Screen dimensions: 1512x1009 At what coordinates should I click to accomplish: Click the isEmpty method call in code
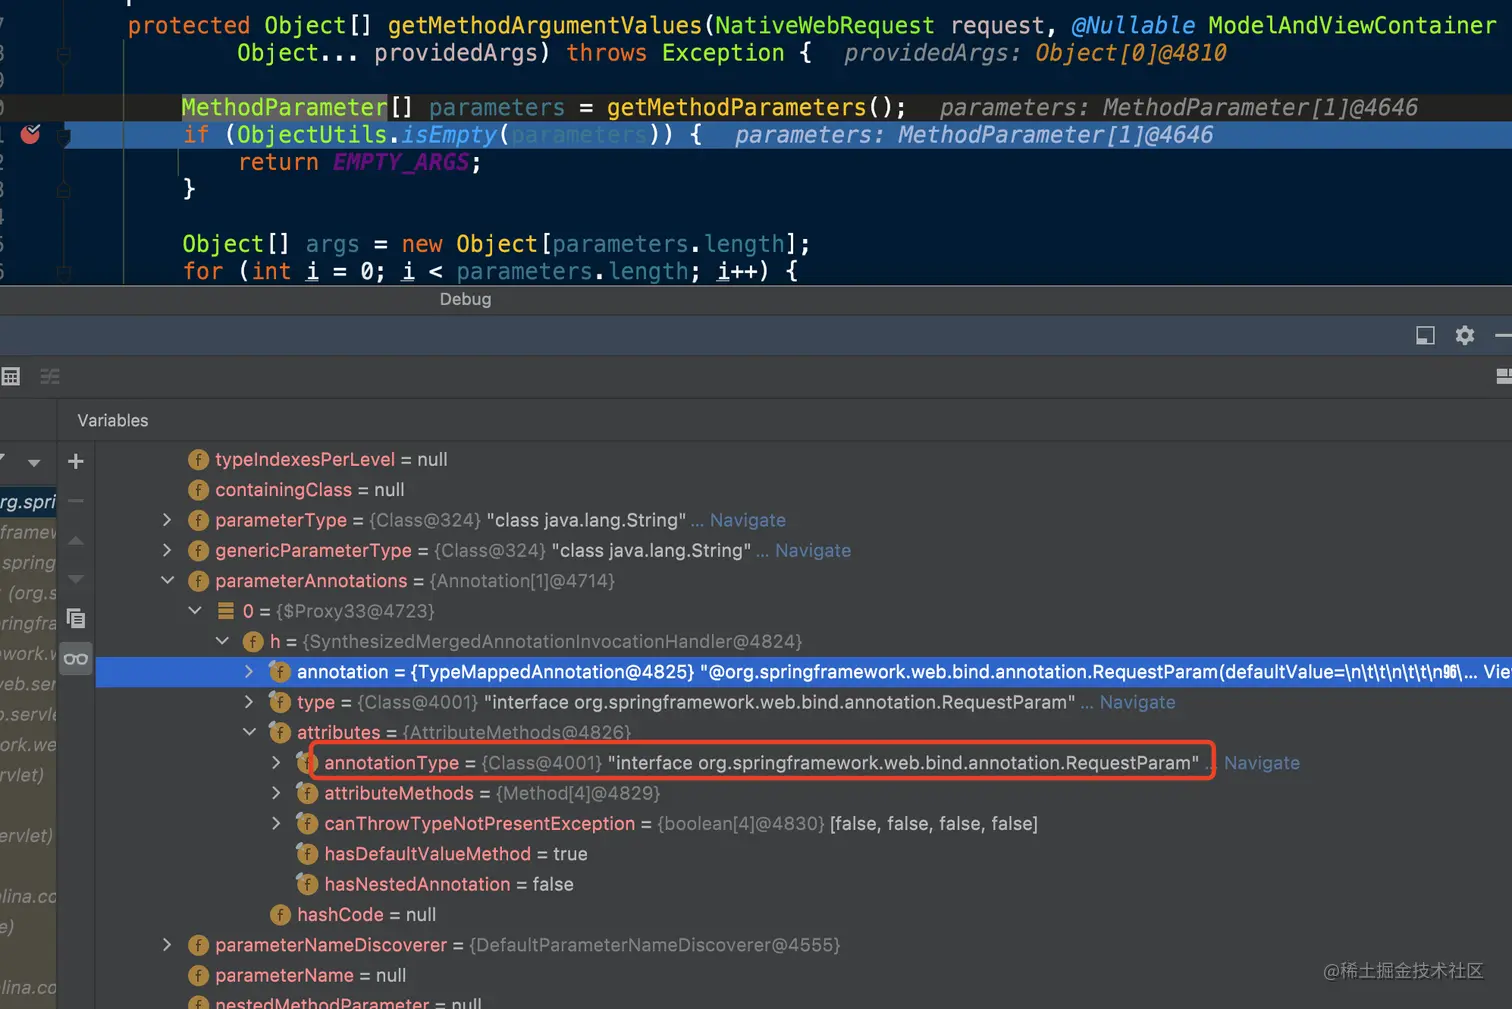pos(448,134)
